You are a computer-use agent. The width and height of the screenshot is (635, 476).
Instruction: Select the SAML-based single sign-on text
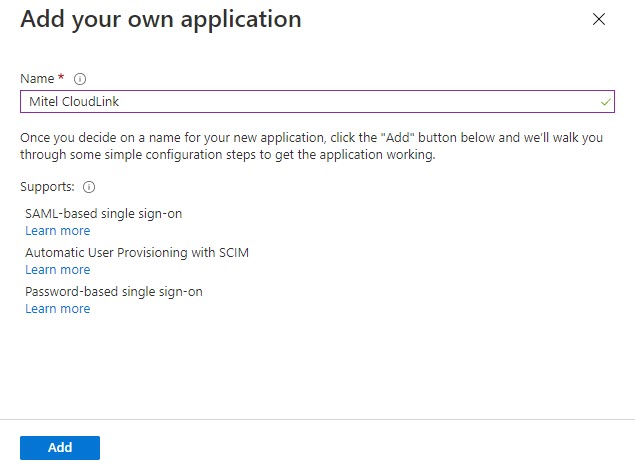tap(104, 213)
